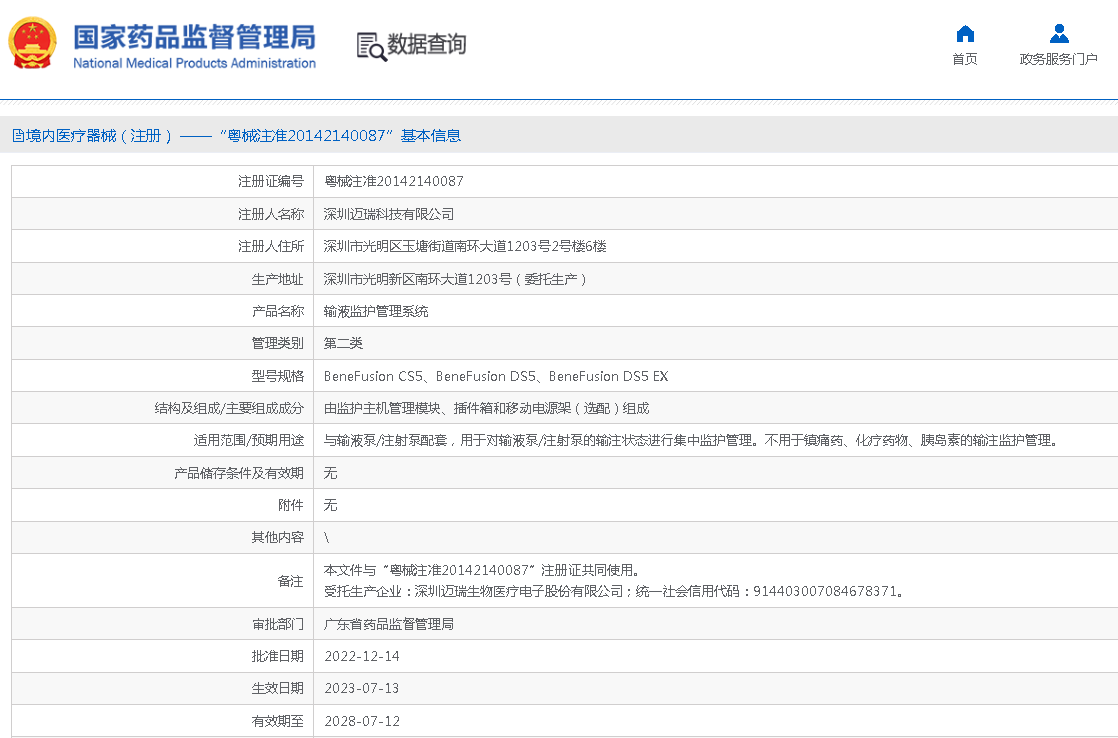Select the 数据查询 heading text

click(427, 45)
